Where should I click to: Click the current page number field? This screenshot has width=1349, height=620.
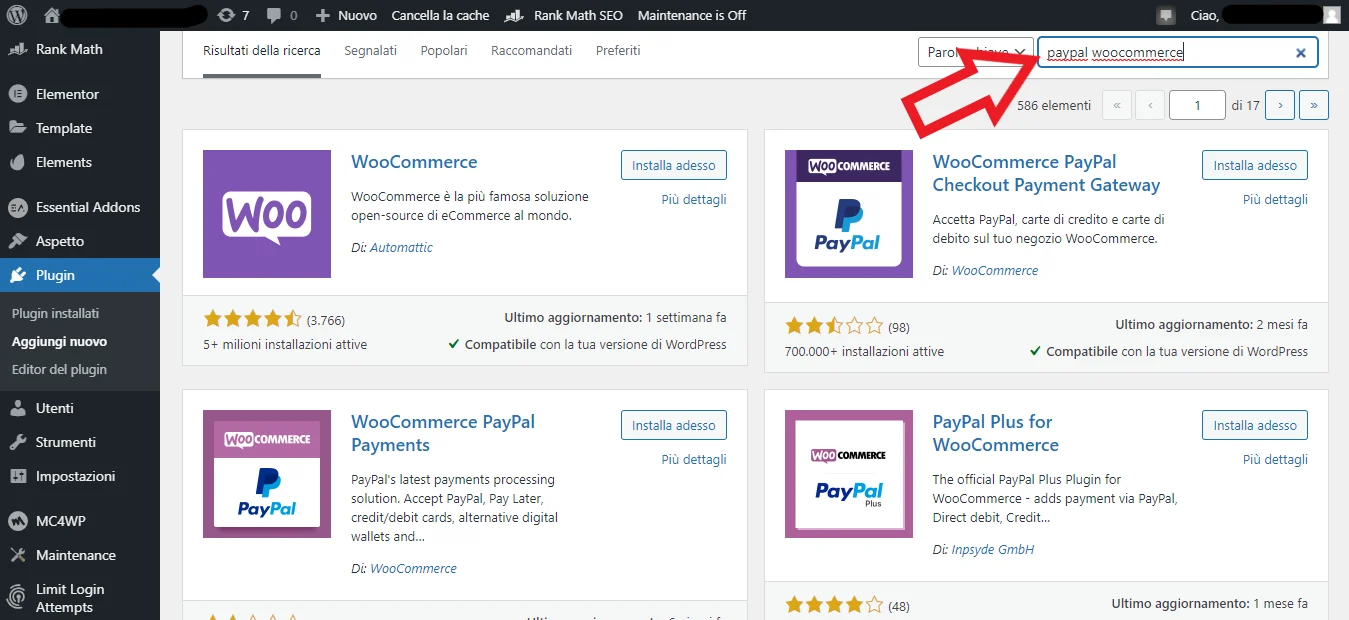pyautogui.click(x=1197, y=104)
